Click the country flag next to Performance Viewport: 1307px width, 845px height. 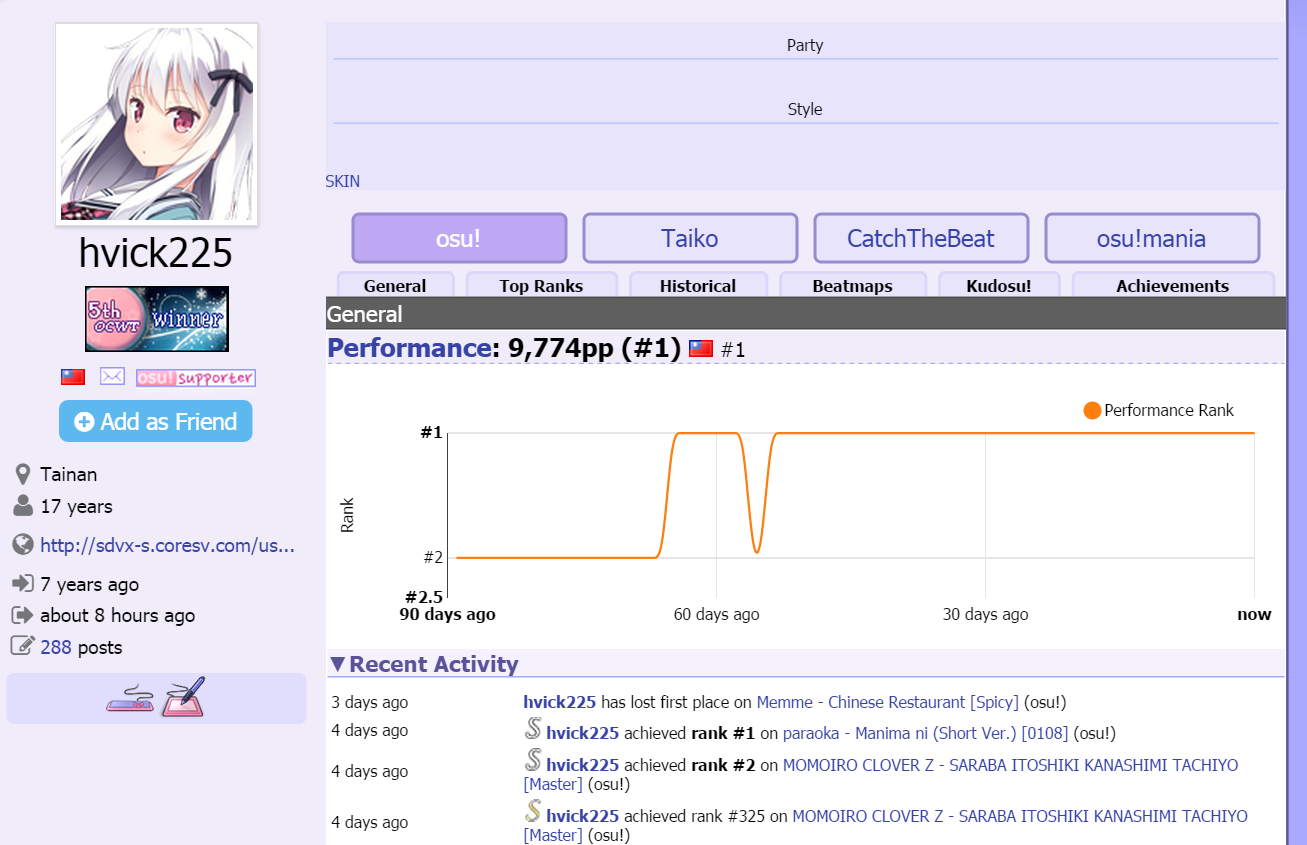701,349
